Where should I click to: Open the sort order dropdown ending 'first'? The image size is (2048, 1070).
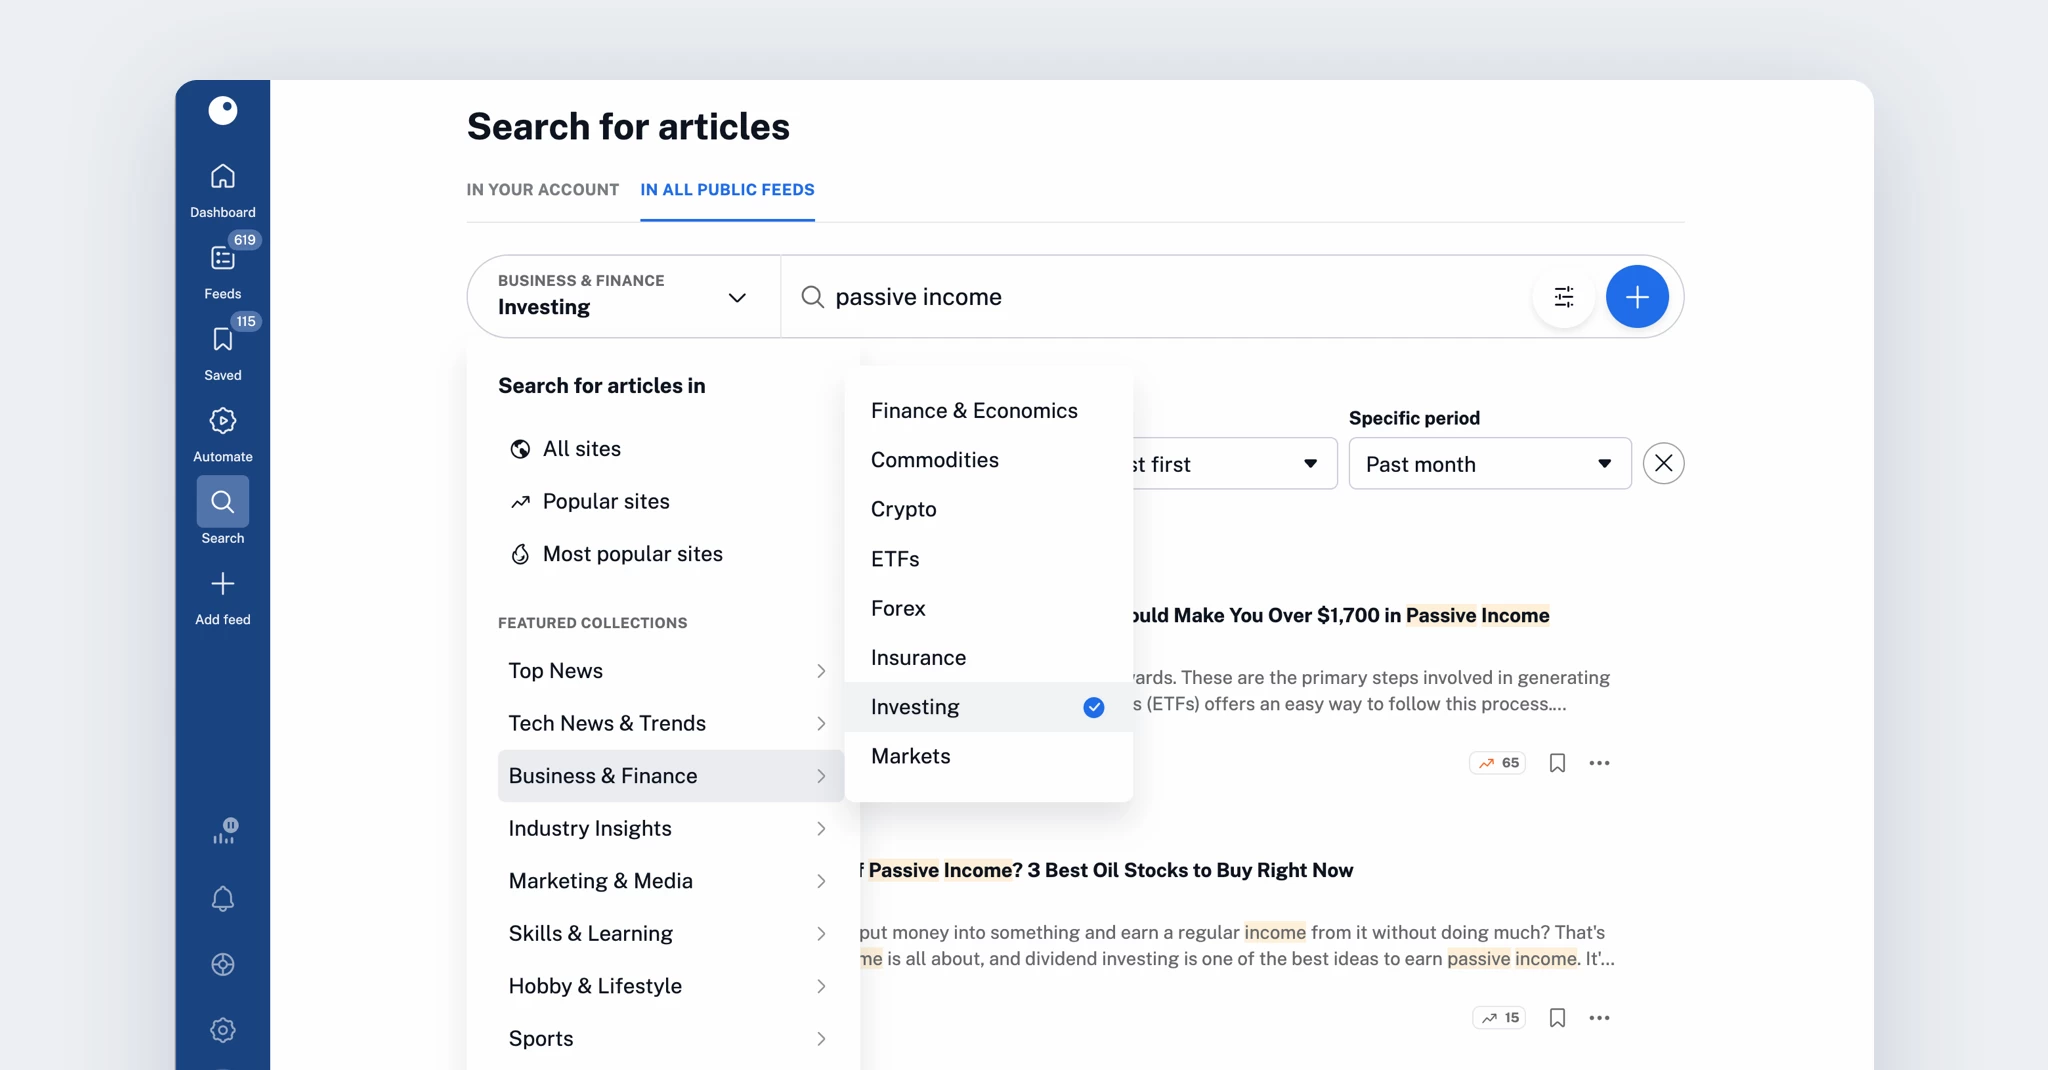[x=1235, y=463]
